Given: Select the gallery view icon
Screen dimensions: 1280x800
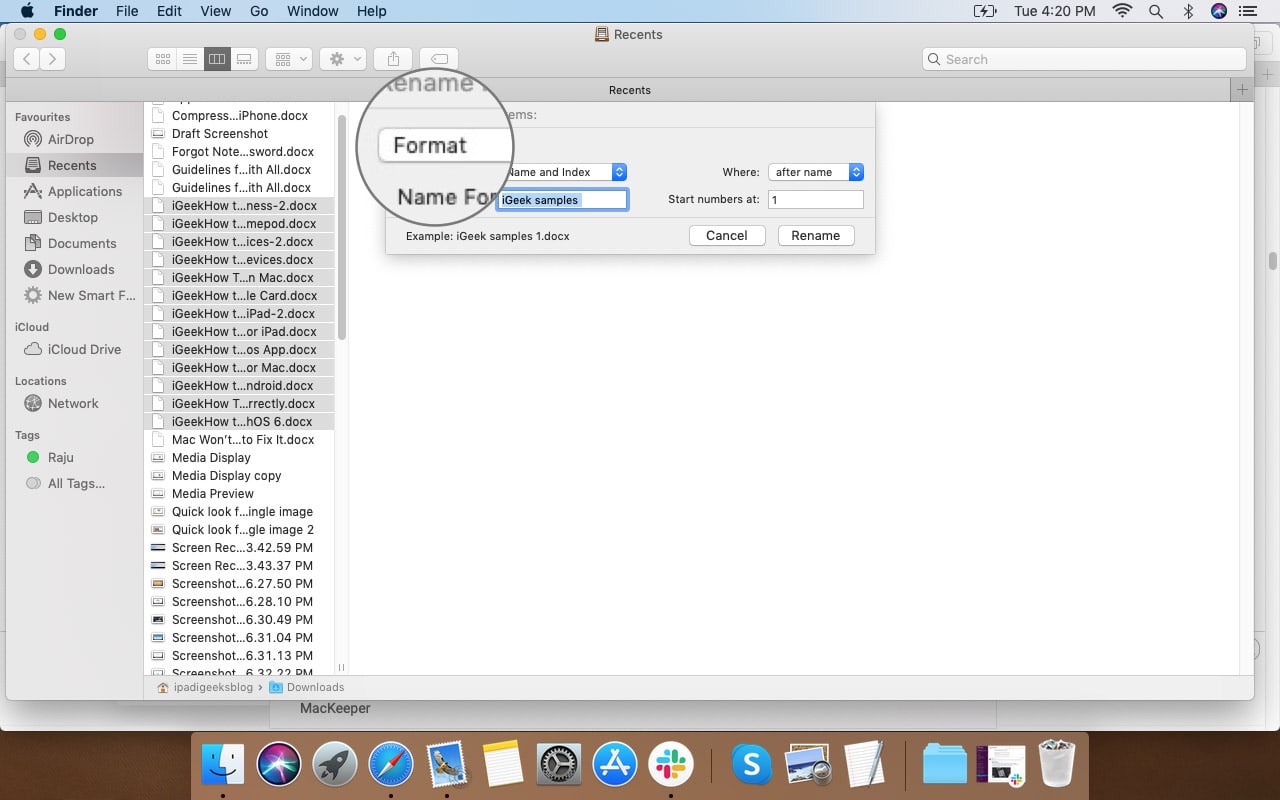Looking at the screenshot, I should click(x=244, y=59).
